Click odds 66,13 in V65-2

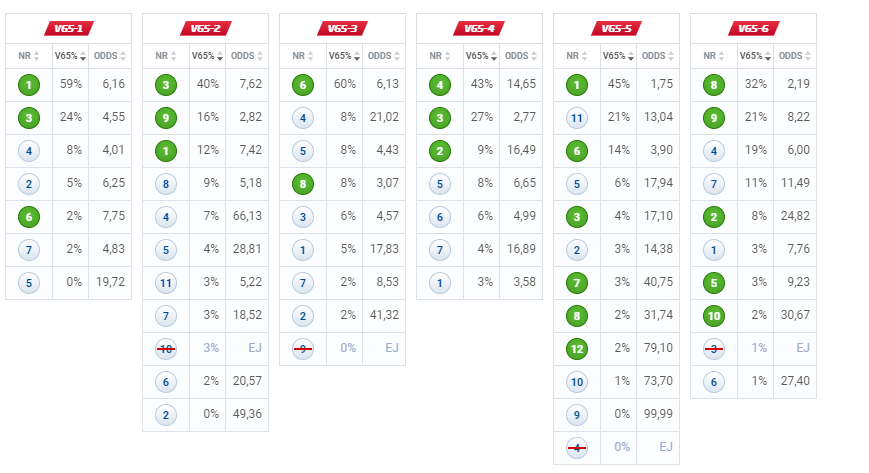[247, 216]
